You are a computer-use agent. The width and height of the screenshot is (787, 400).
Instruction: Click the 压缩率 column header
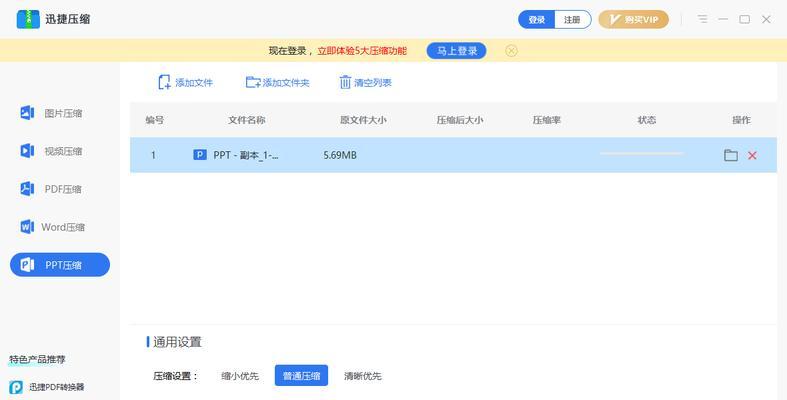[547, 120]
